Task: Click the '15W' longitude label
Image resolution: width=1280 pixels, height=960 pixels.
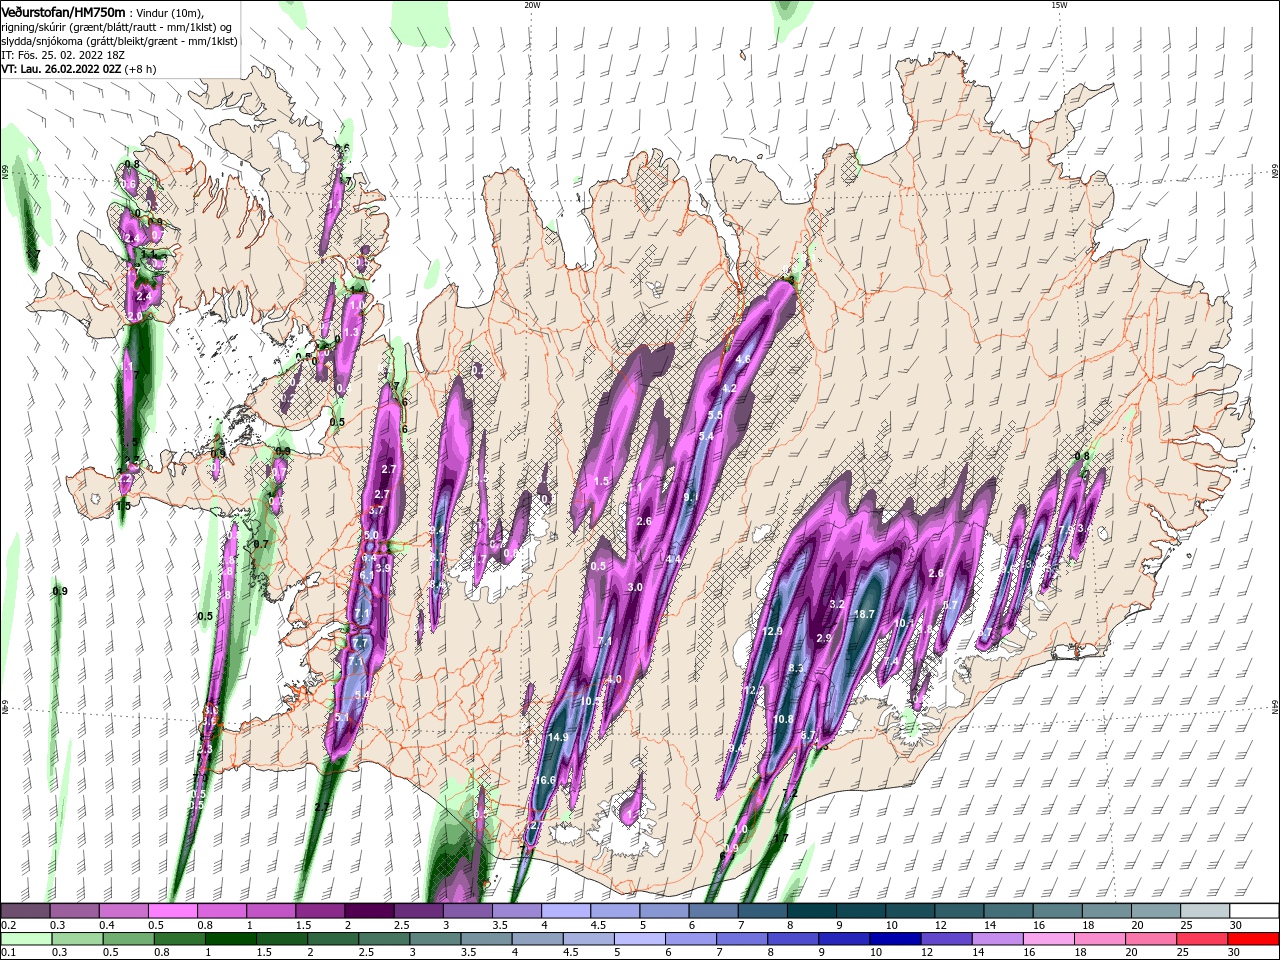Action: pyautogui.click(x=1059, y=5)
